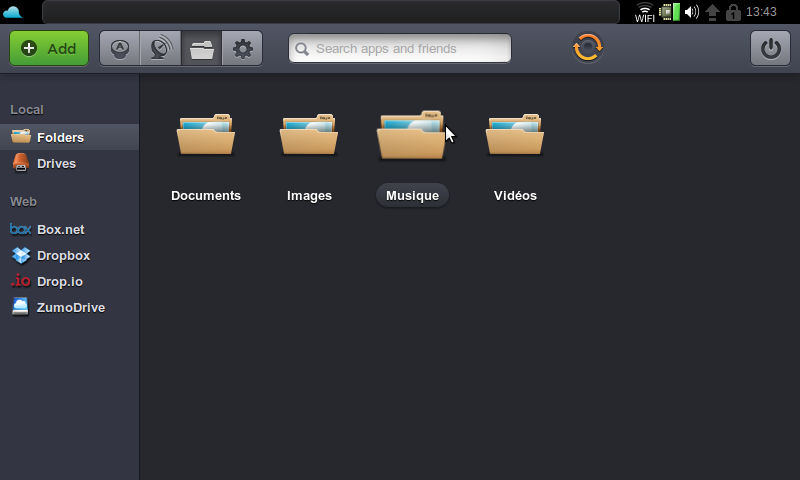Focus the Search apps and friends field
The image size is (800, 480).
pyautogui.click(x=400, y=48)
